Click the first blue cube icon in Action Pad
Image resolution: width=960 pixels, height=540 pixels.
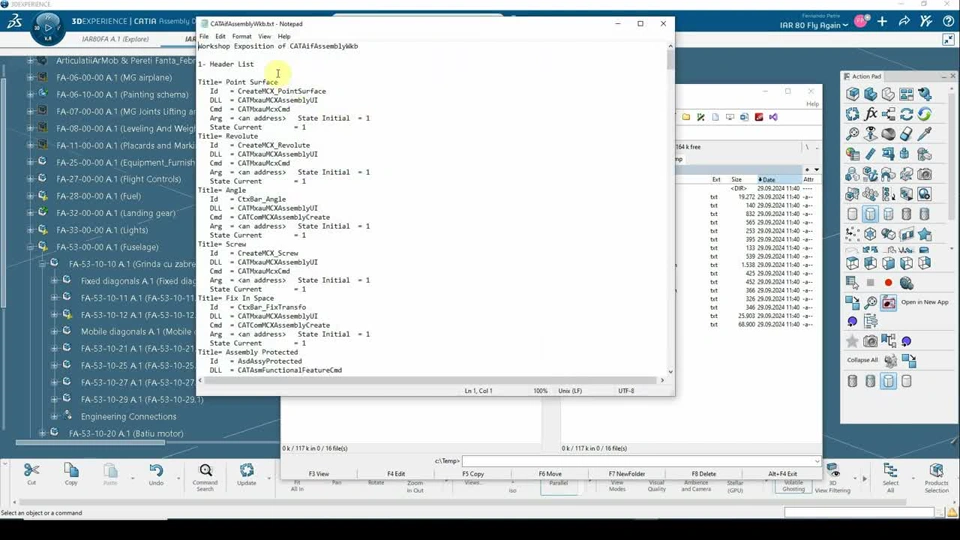[852, 94]
